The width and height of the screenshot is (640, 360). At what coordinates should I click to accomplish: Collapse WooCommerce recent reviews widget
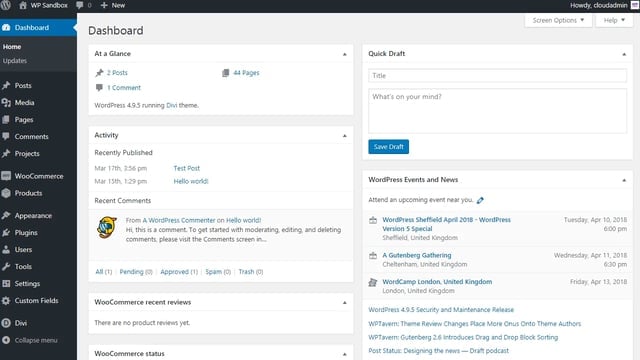tap(345, 303)
